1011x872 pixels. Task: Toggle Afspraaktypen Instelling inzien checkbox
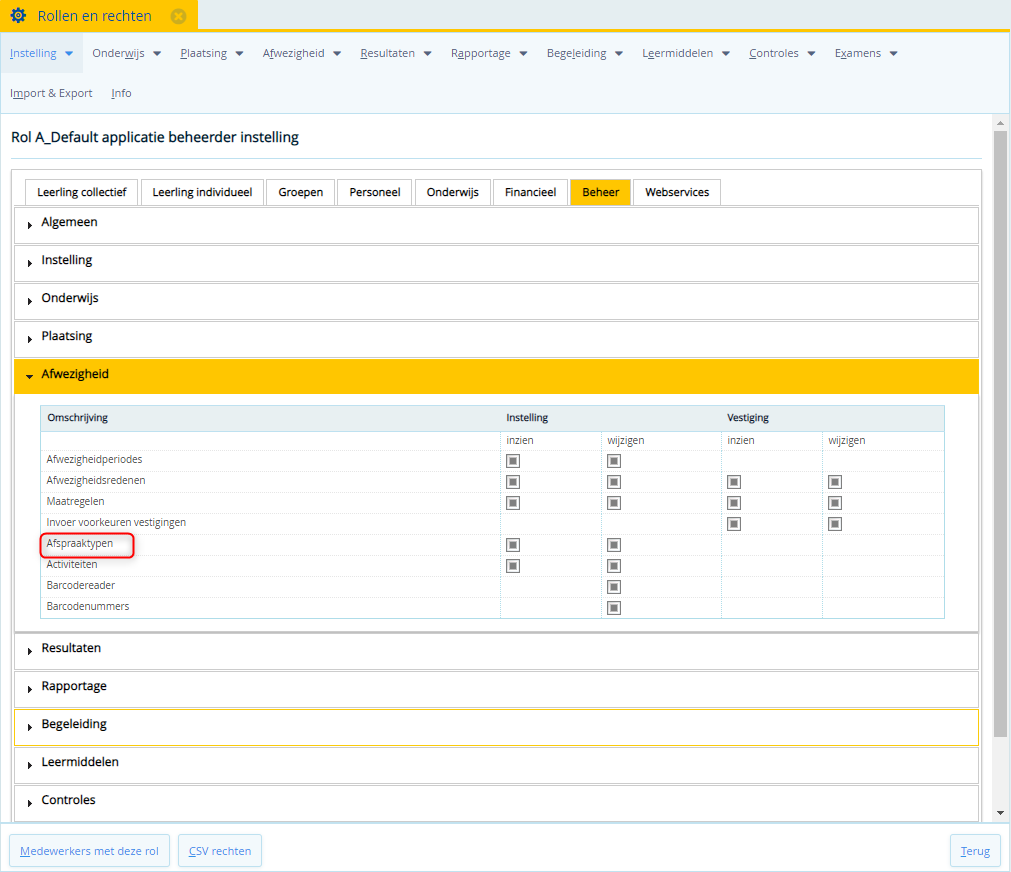pos(513,545)
